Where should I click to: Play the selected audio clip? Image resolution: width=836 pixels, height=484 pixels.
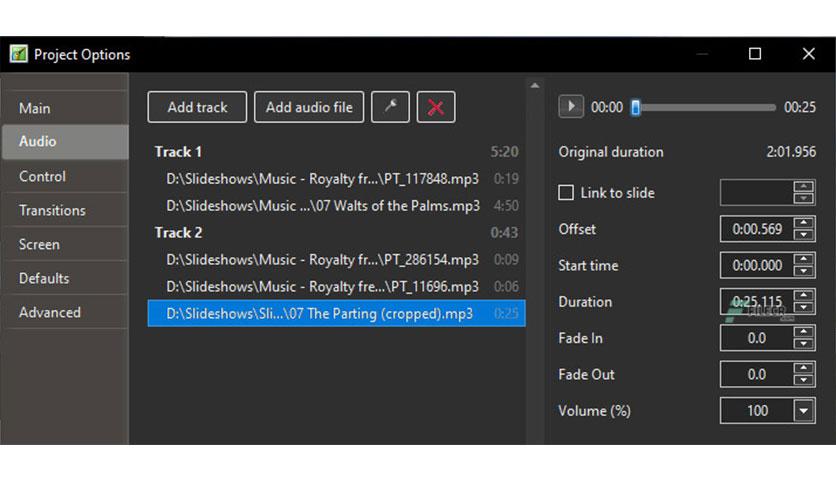(570, 107)
